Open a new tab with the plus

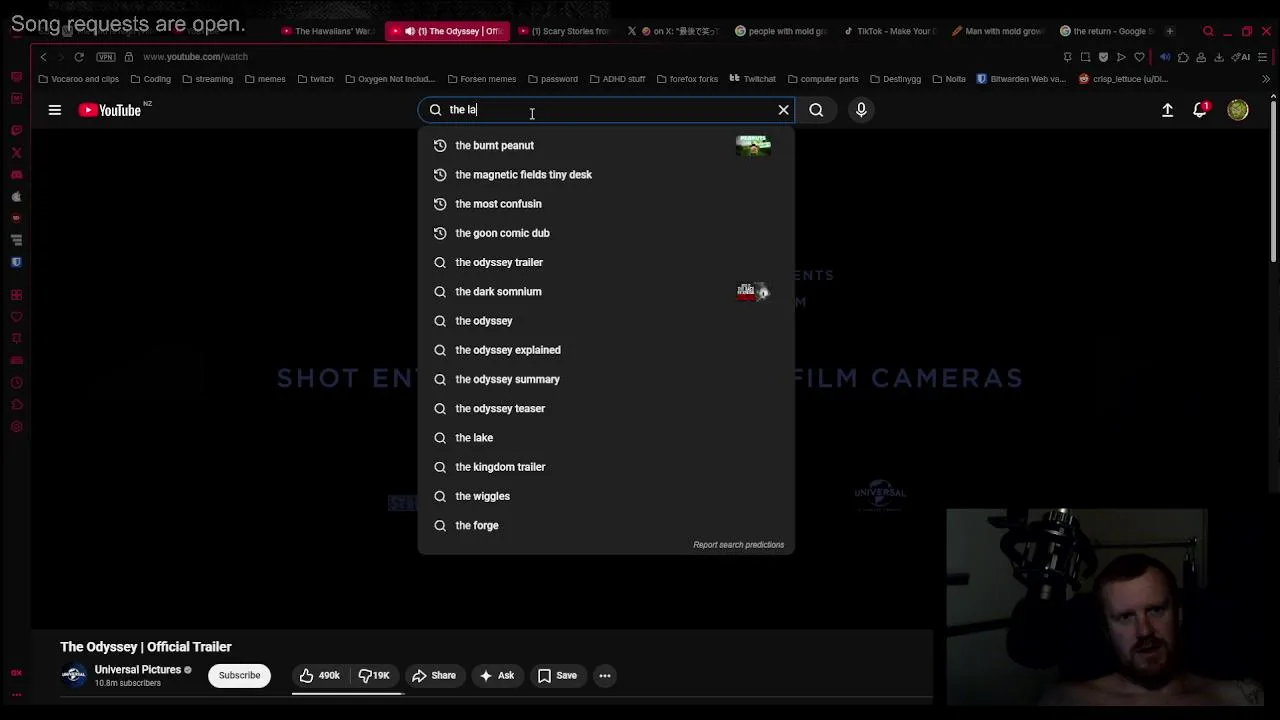click(x=1169, y=31)
